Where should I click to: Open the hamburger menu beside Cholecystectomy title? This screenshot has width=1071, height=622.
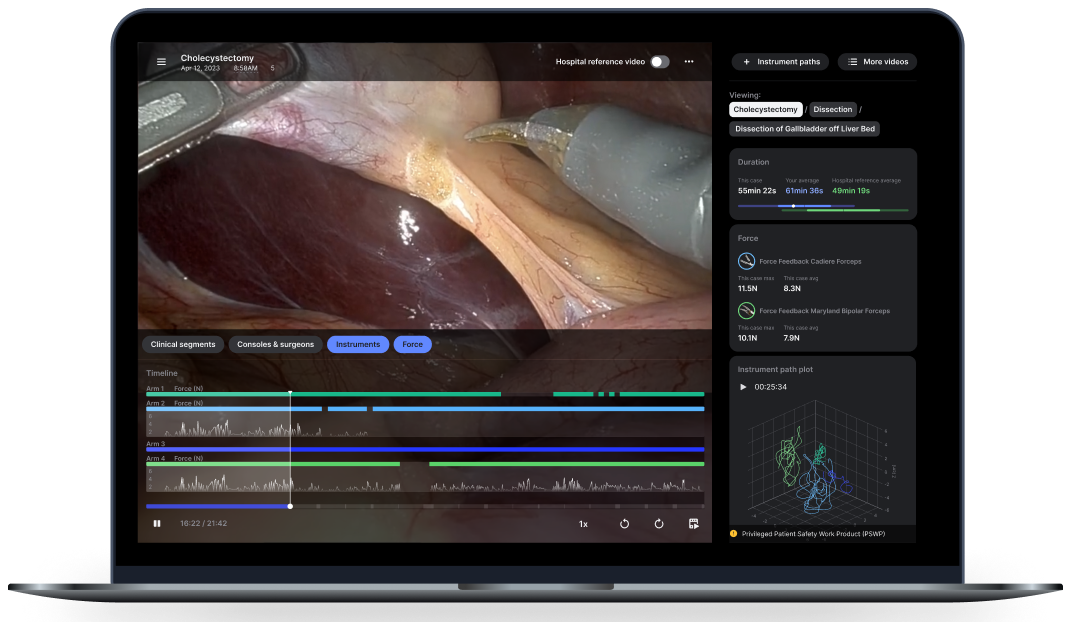tap(161, 61)
